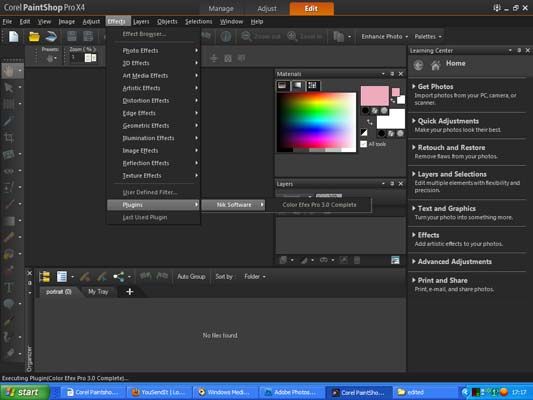Open Distortion Effects submenu

154,101
